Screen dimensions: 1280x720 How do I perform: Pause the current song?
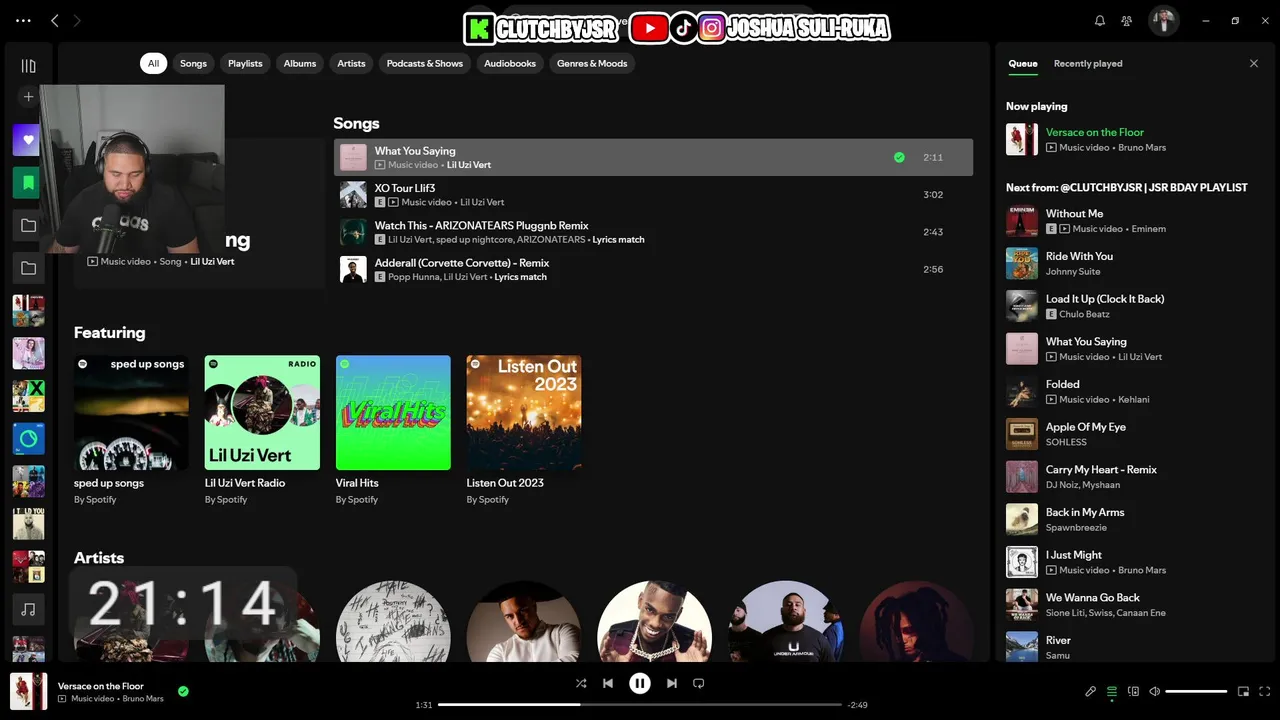tap(640, 683)
